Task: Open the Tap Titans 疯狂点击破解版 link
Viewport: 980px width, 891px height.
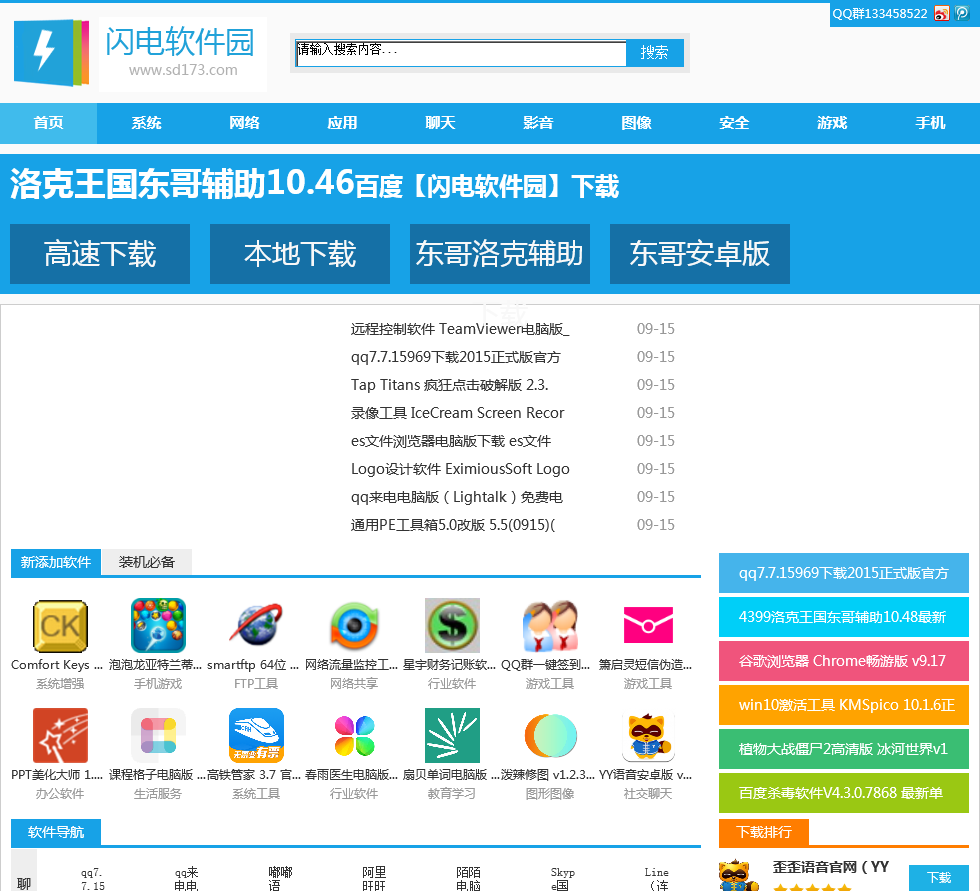Action: [449, 385]
